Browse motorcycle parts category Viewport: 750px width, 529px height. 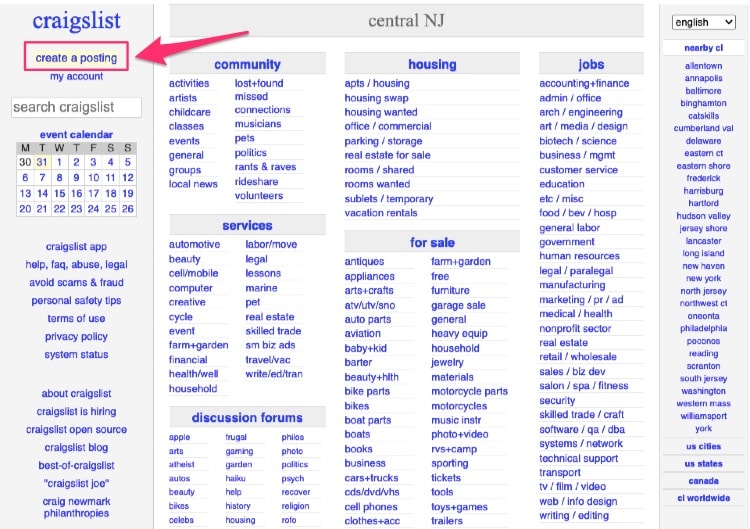[469, 391]
